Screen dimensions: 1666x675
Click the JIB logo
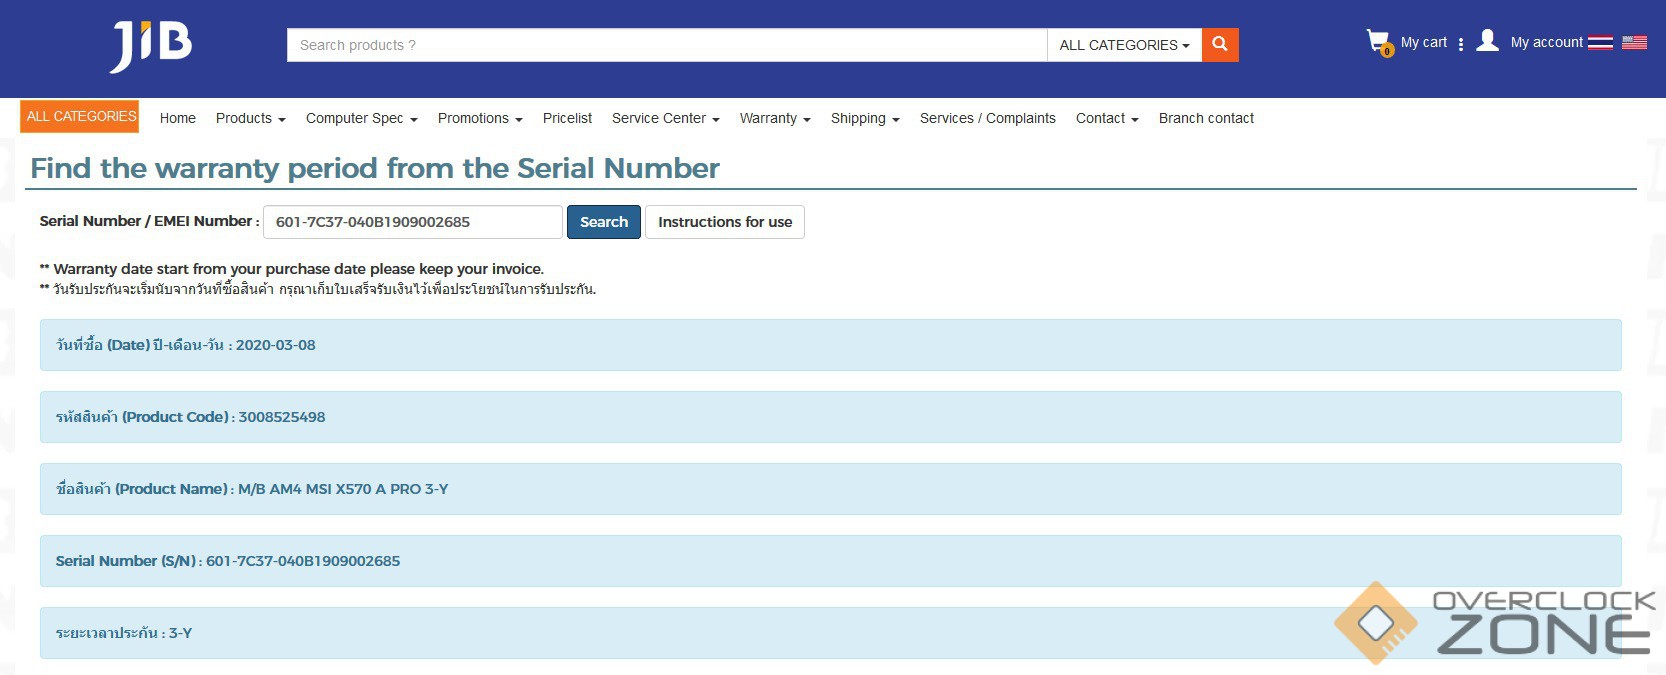pyautogui.click(x=151, y=46)
